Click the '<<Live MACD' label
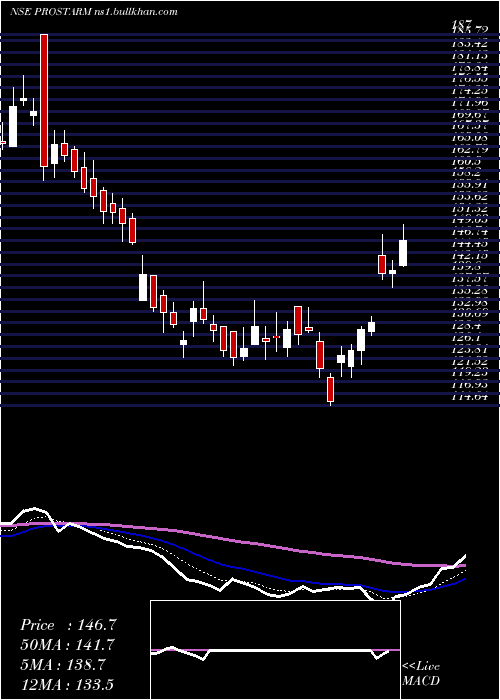This screenshot has width=500, height=700. (x=421, y=674)
